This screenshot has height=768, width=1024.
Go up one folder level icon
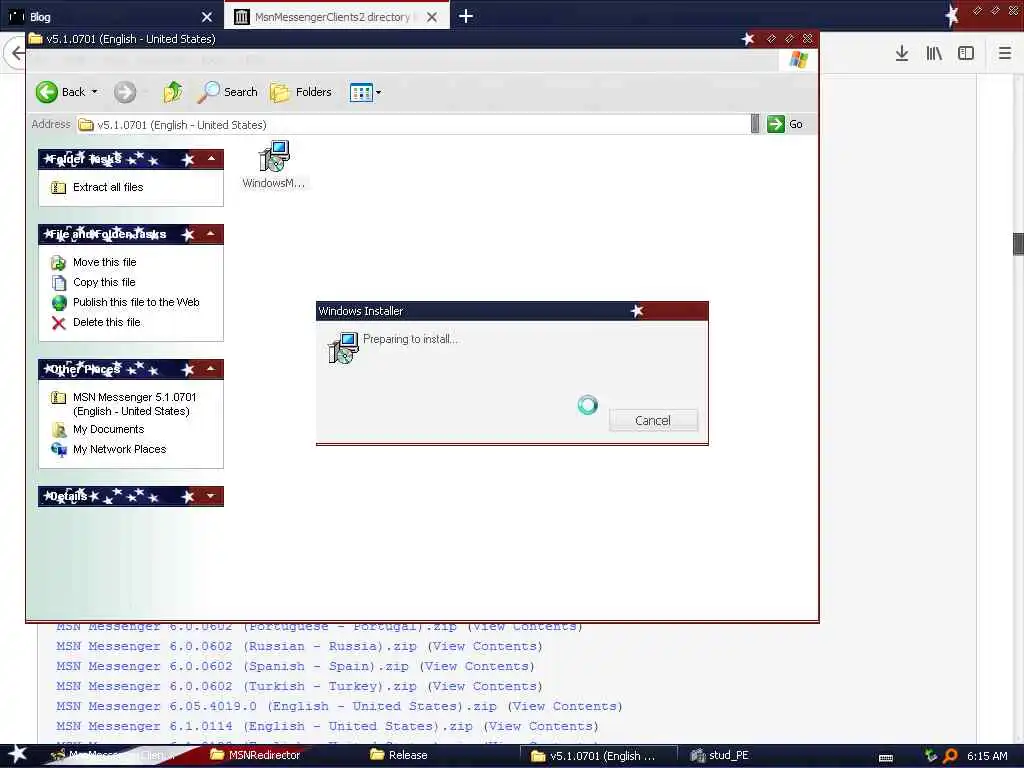(173, 92)
